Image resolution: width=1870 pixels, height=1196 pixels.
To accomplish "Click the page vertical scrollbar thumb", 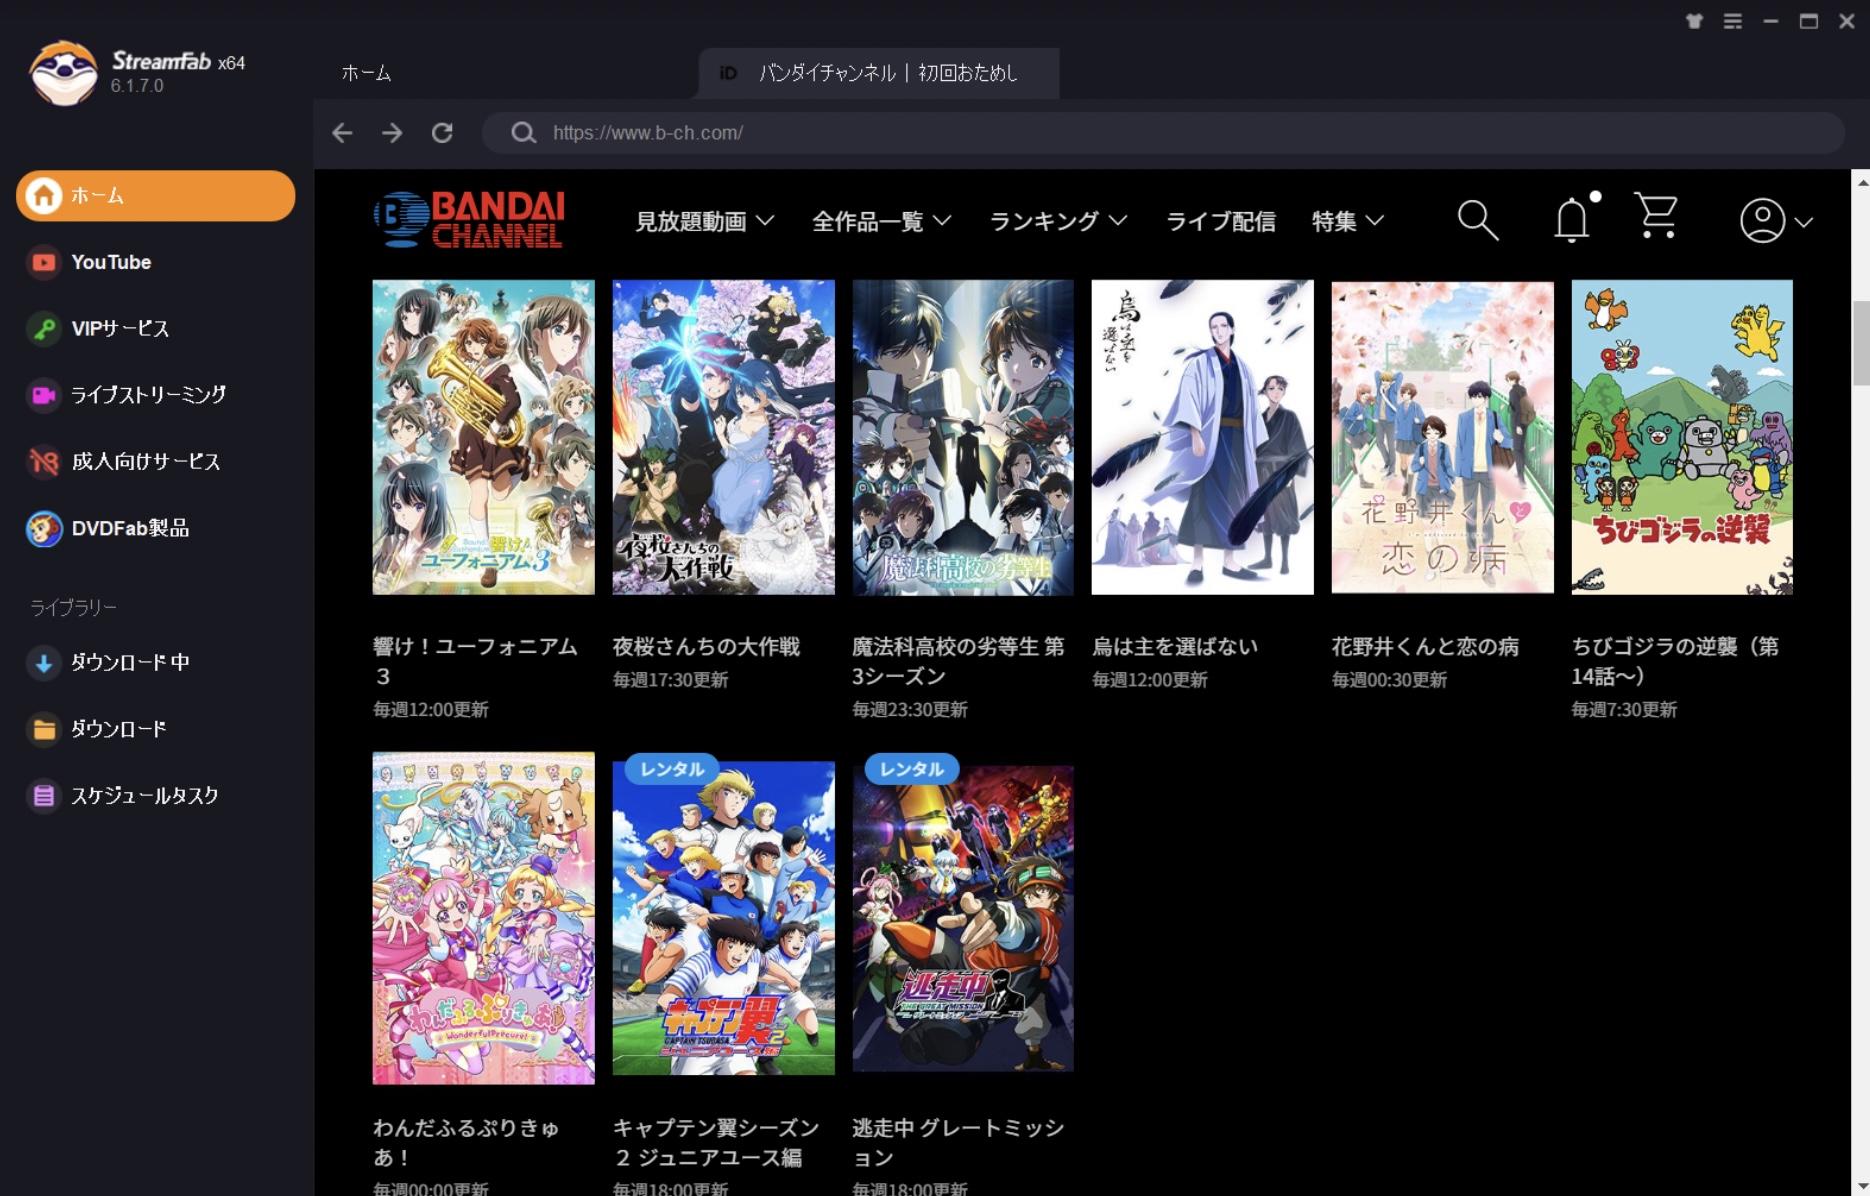I will point(1861,343).
